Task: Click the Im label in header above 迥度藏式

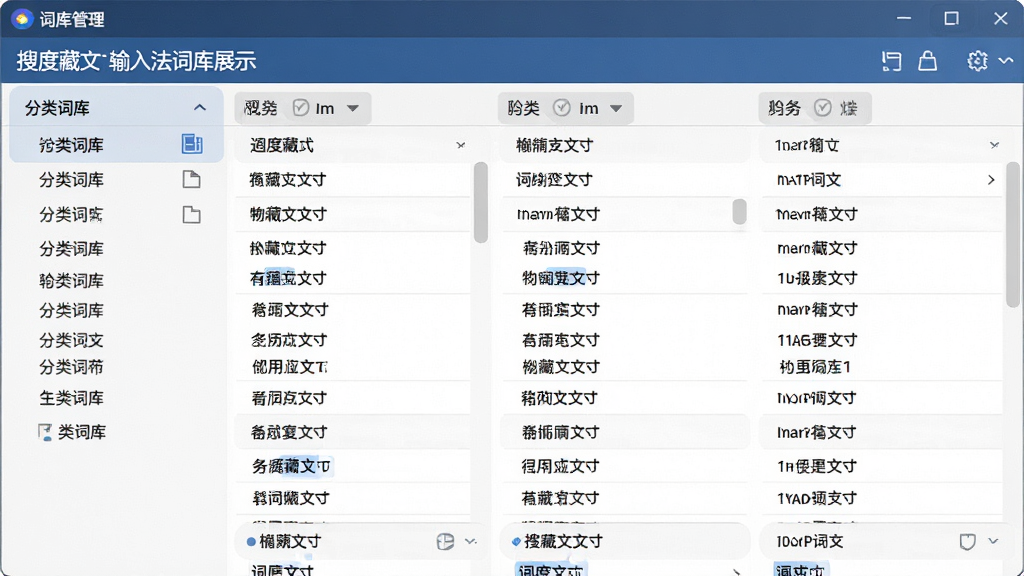Action: click(325, 108)
